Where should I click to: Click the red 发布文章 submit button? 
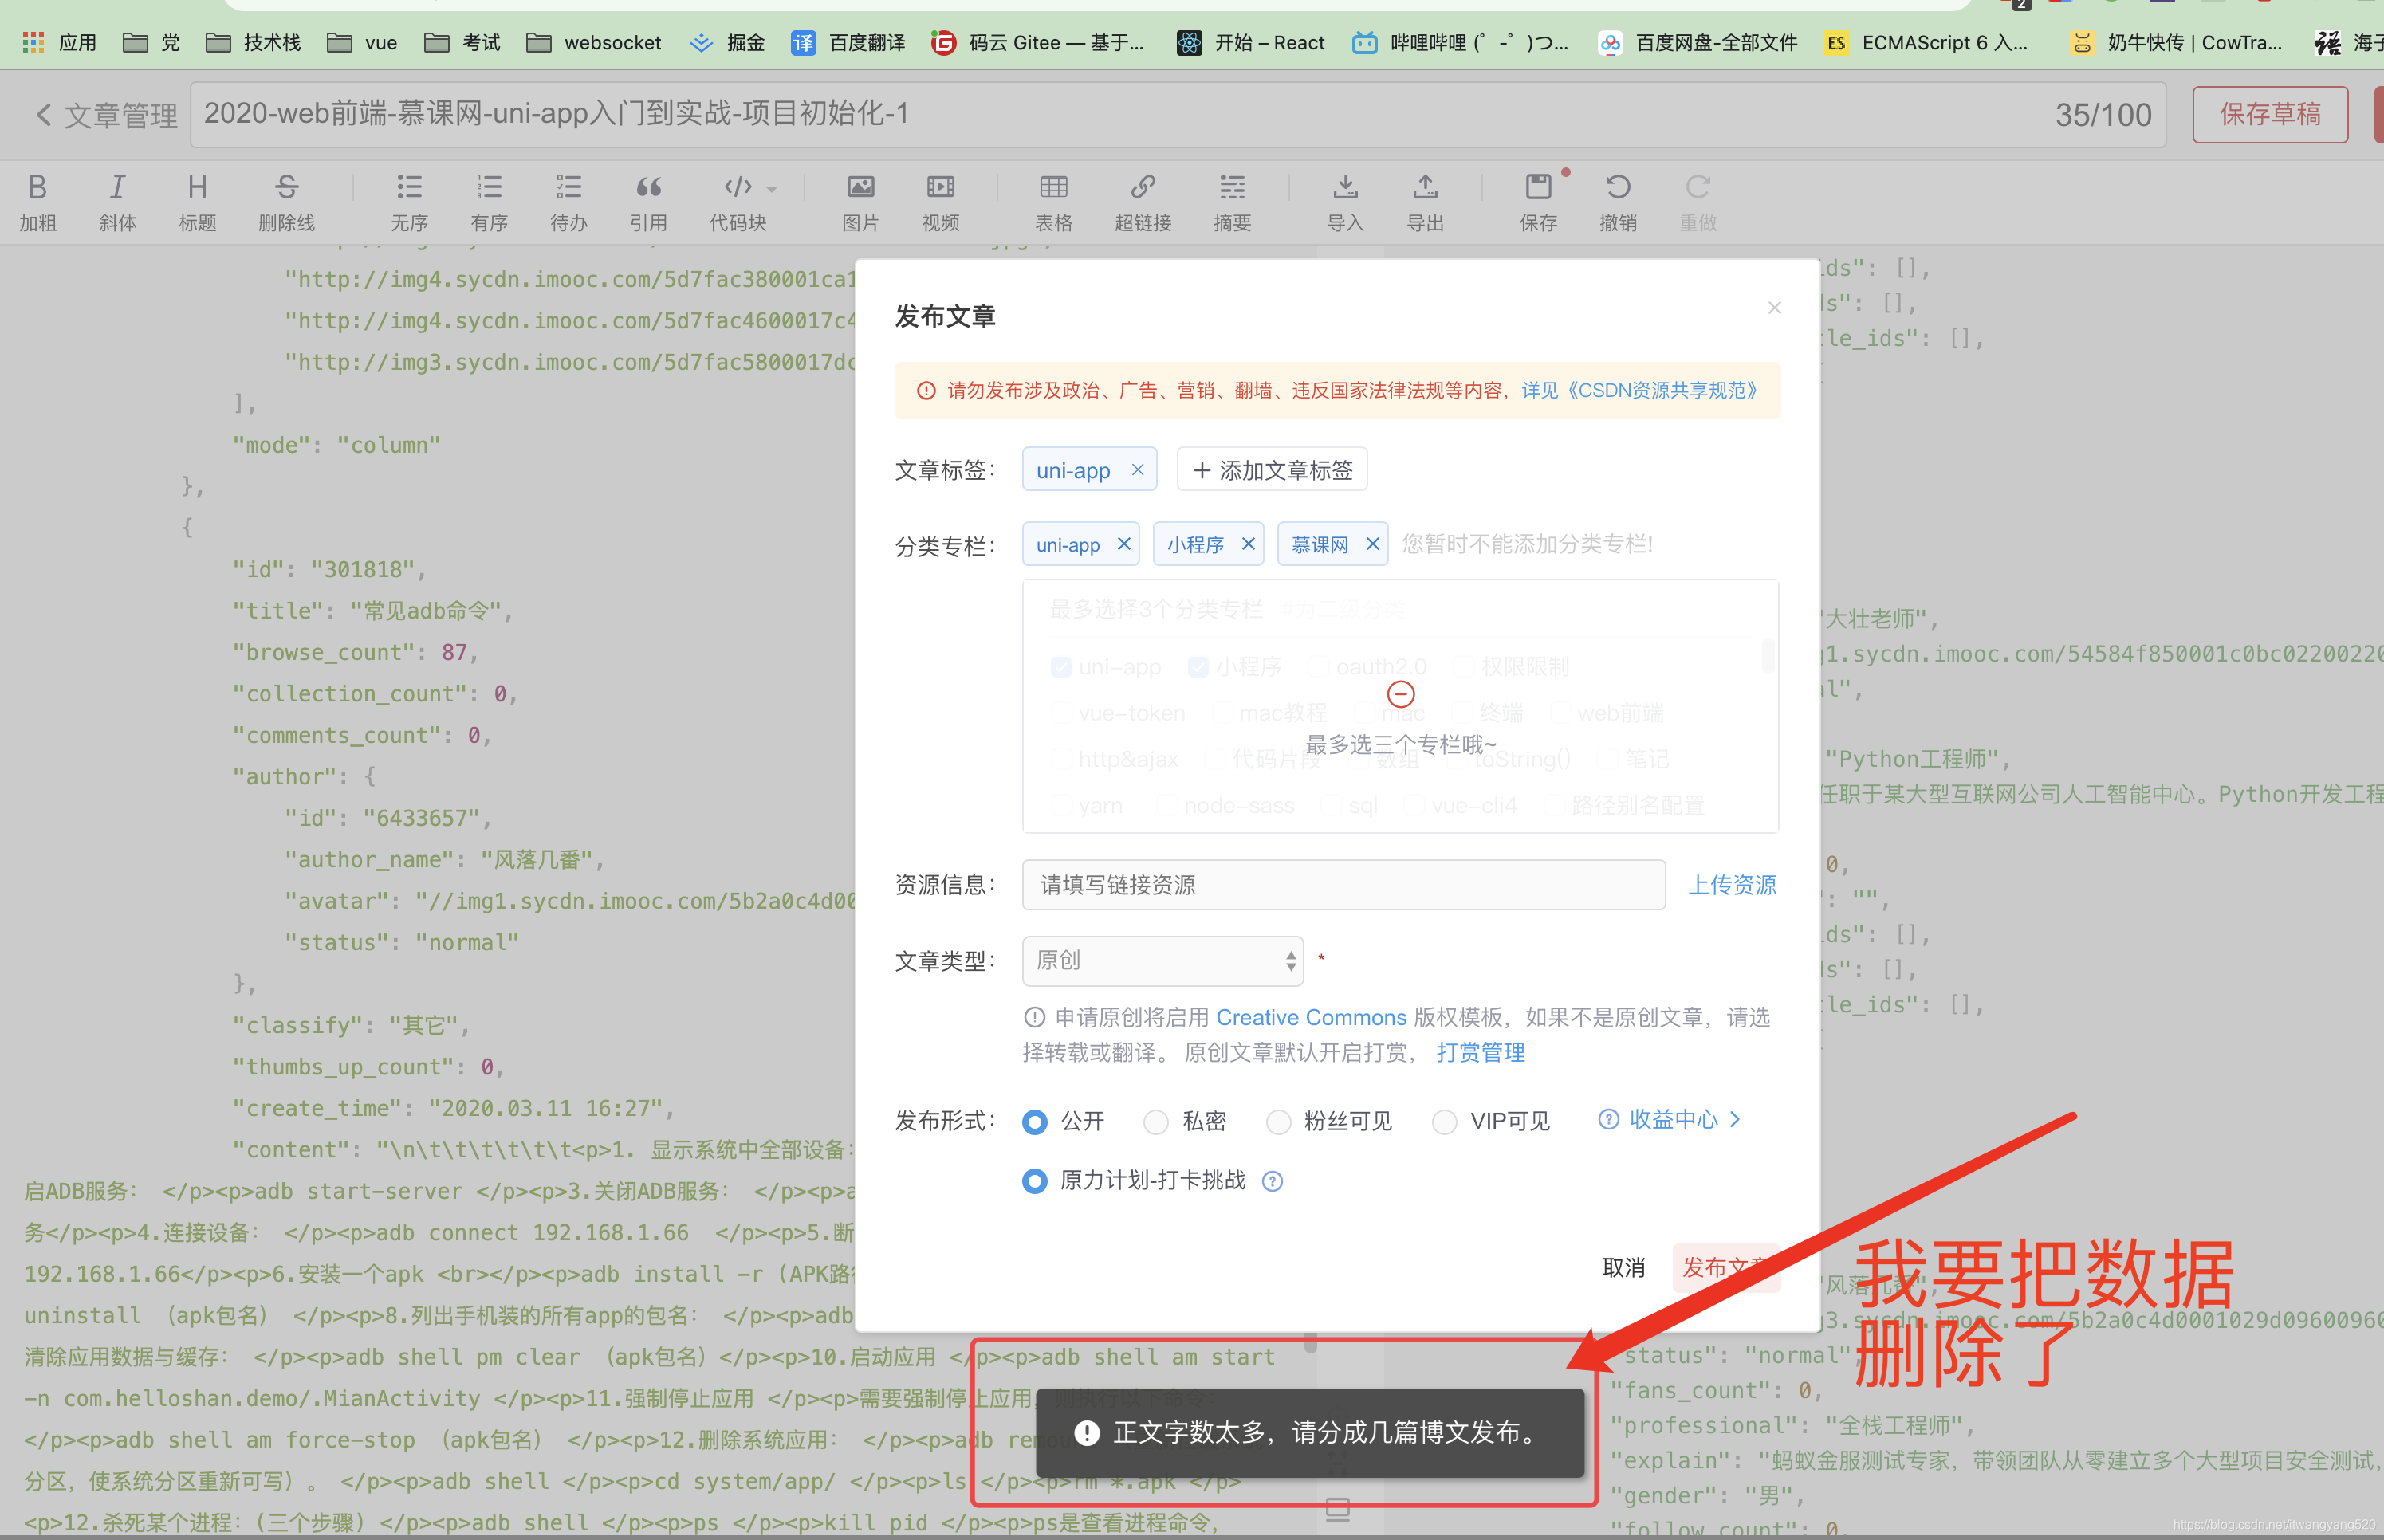[1726, 1268]
